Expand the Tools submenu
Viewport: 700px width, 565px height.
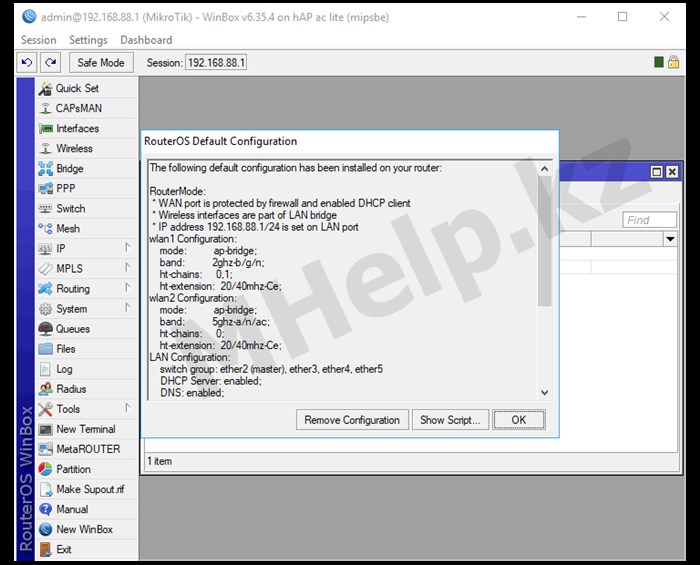[128, 408]
